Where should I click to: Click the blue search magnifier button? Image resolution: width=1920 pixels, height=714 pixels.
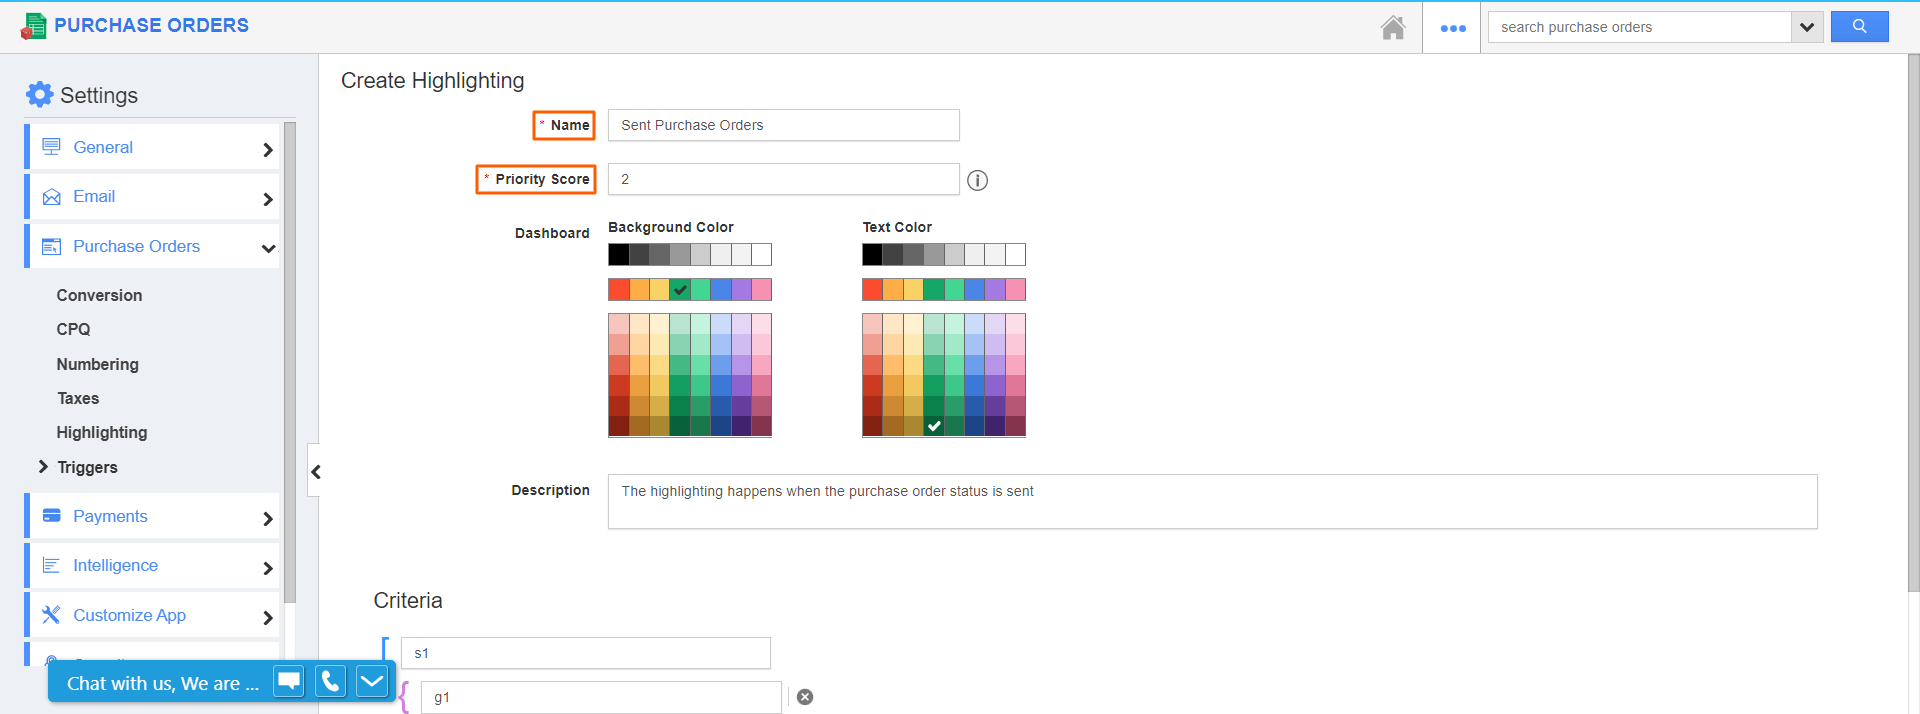pyautogui.click(x=1859, y=27)
